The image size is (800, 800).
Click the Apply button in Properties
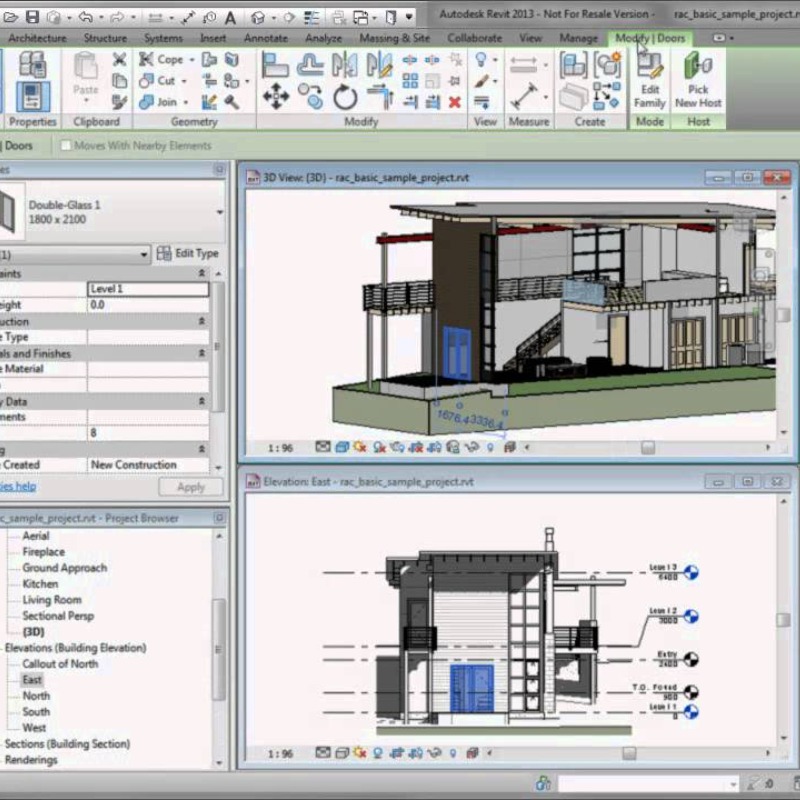190,487
